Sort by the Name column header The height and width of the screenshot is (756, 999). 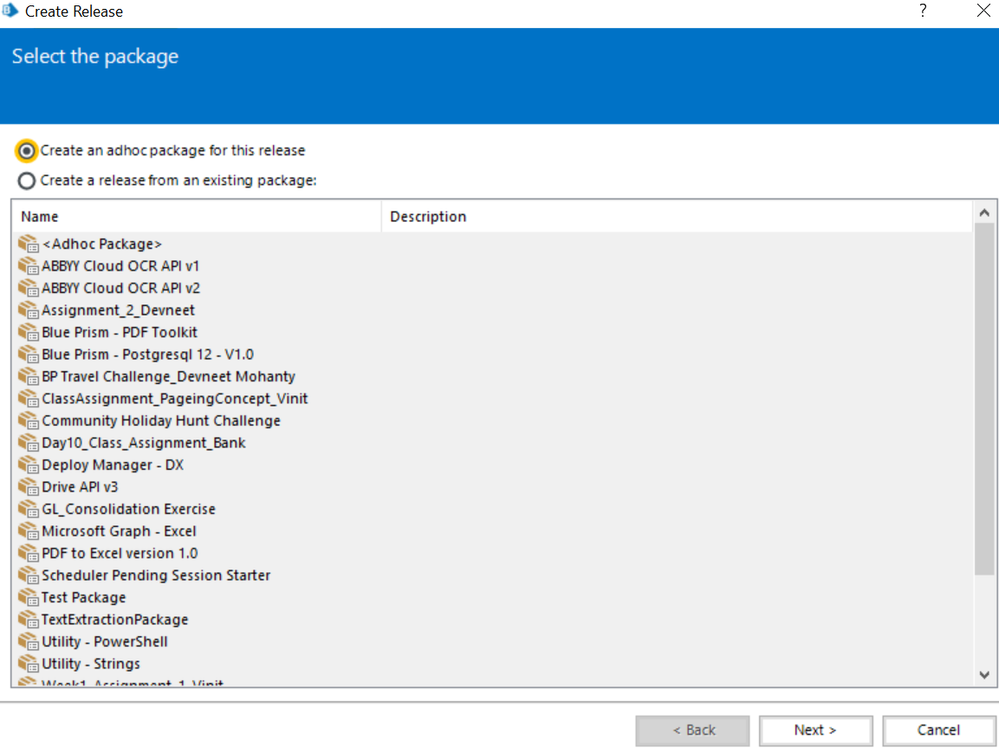point(196,217)
